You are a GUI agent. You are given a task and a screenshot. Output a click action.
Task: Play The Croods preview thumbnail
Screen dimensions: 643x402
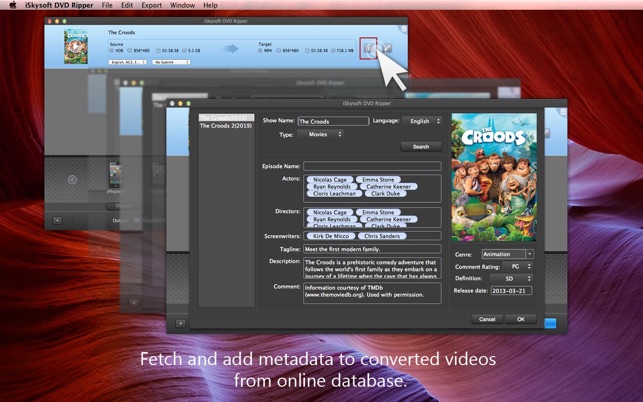click(74, 46)
